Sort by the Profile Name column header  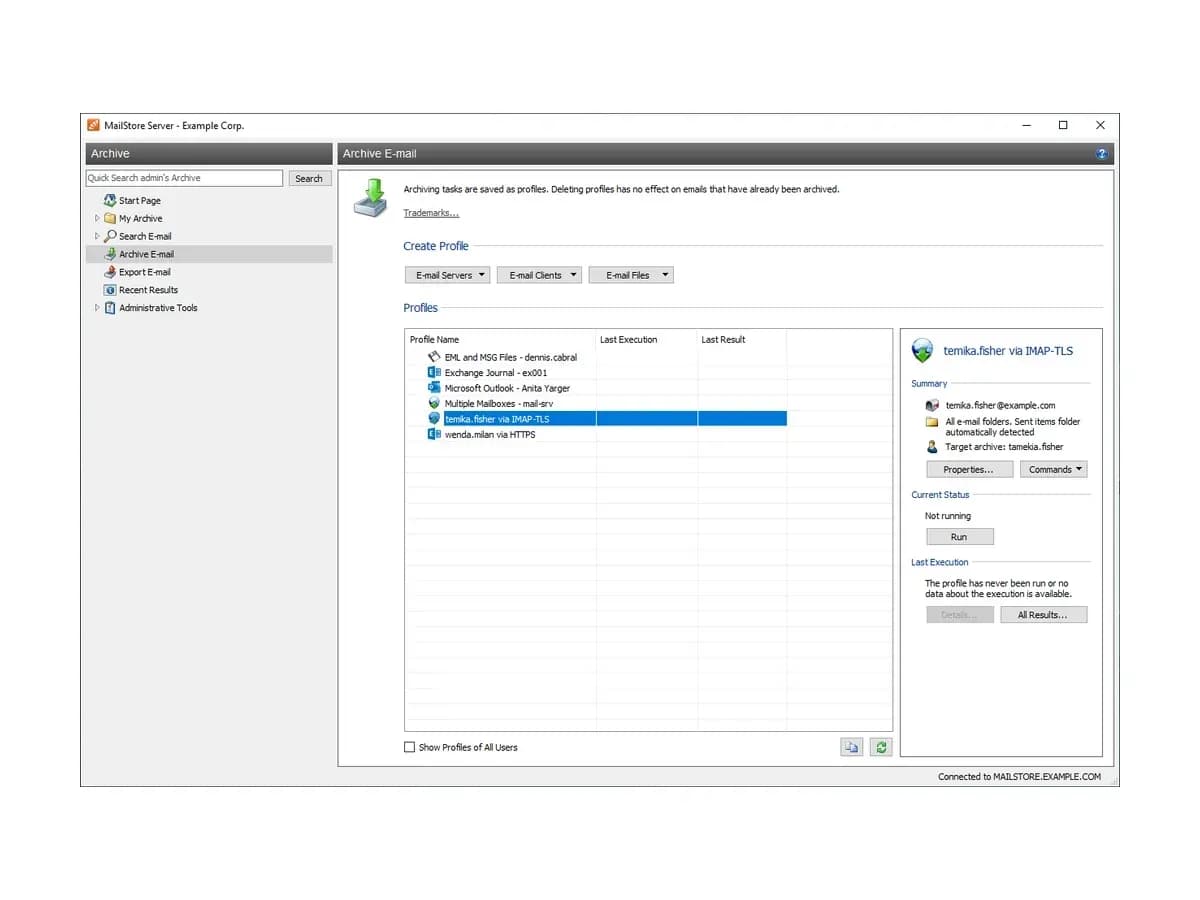(x=500, y=340)
